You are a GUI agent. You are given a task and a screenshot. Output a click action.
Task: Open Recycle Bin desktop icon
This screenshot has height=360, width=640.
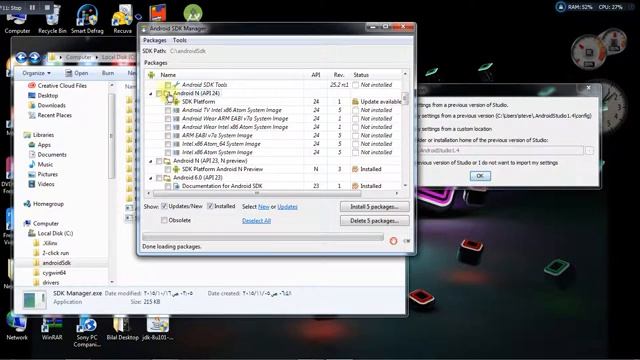[52, 20]
